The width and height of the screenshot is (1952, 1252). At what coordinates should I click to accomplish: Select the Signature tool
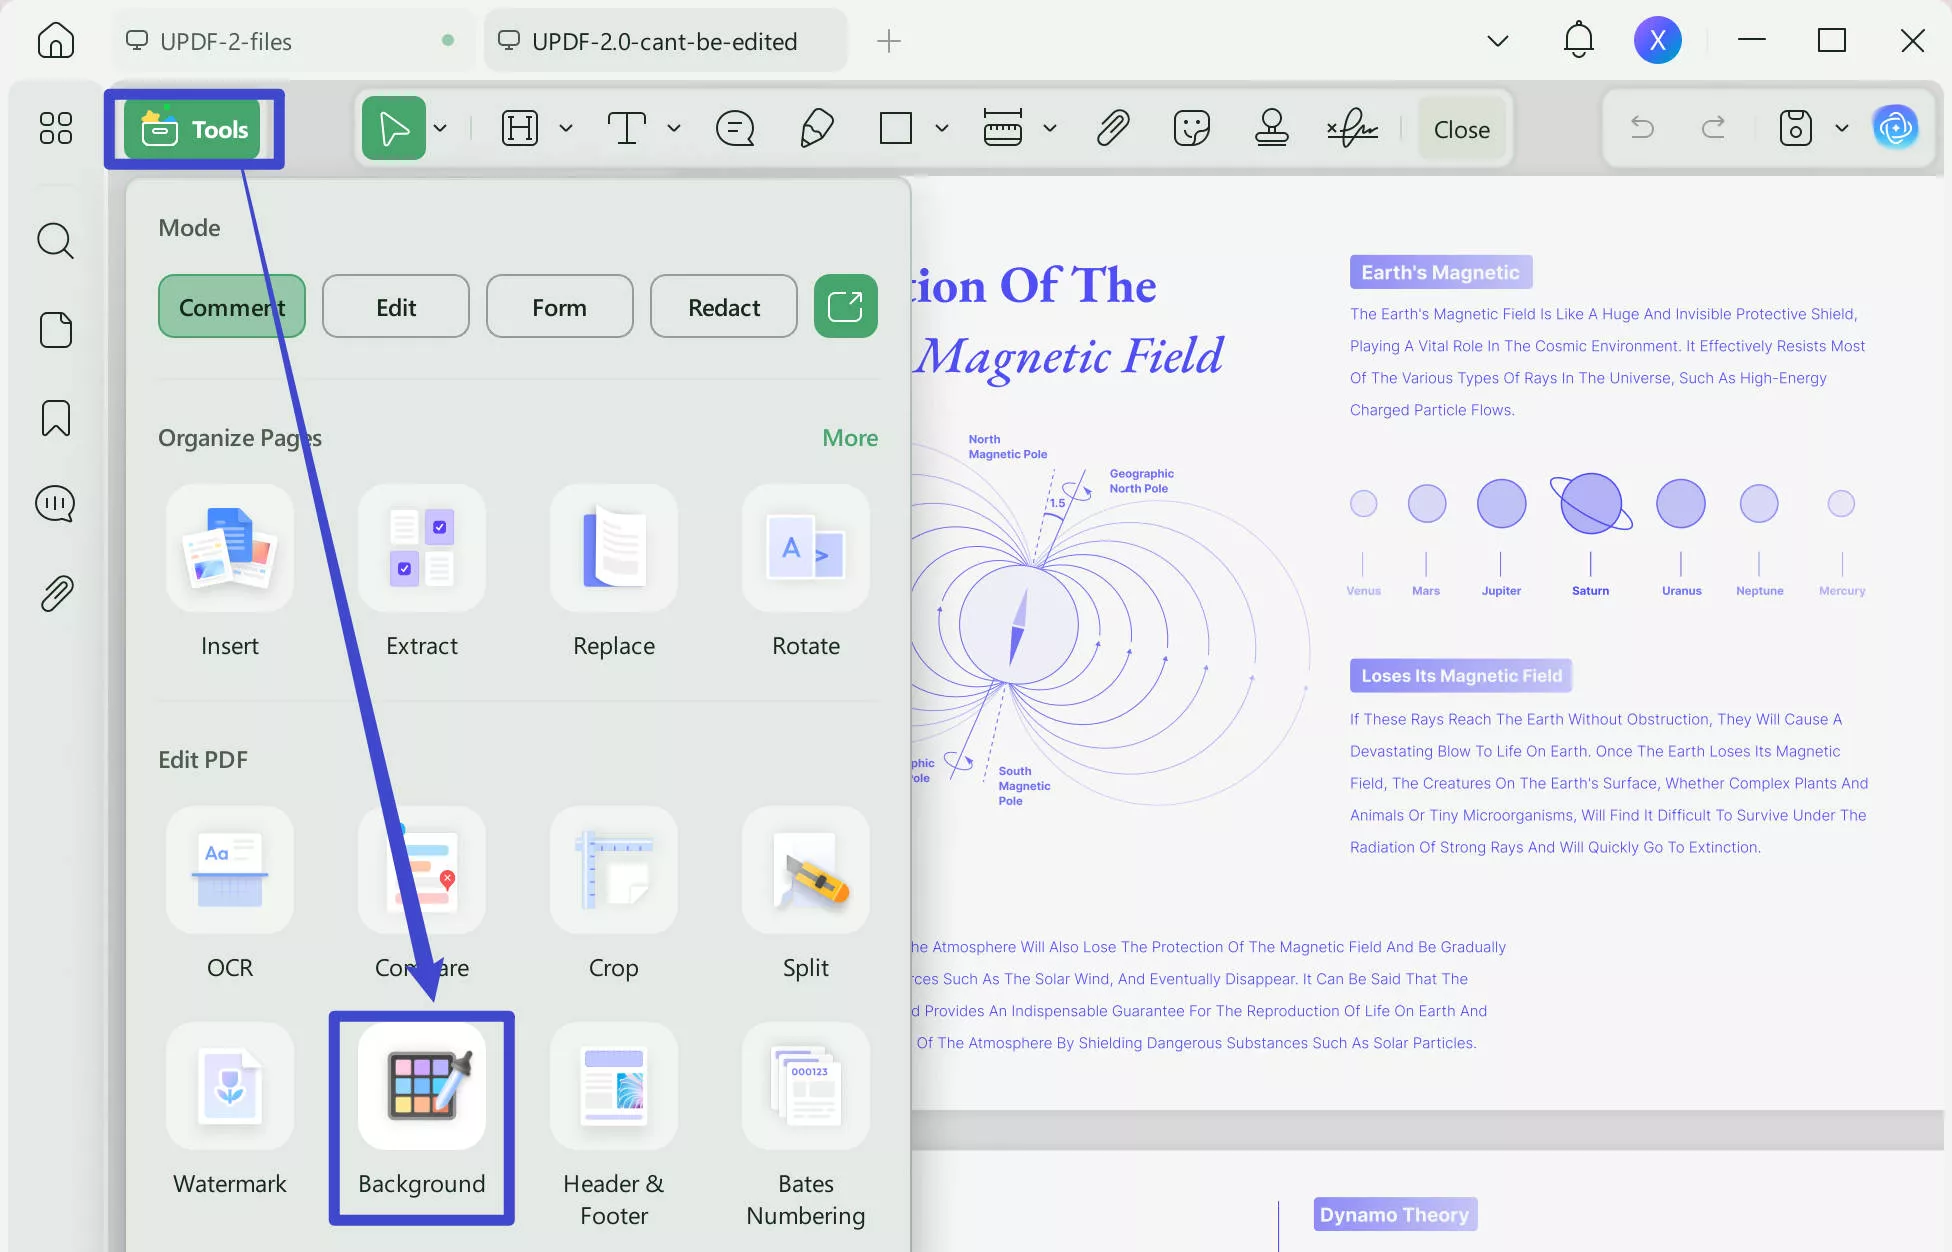[1352, 128]
